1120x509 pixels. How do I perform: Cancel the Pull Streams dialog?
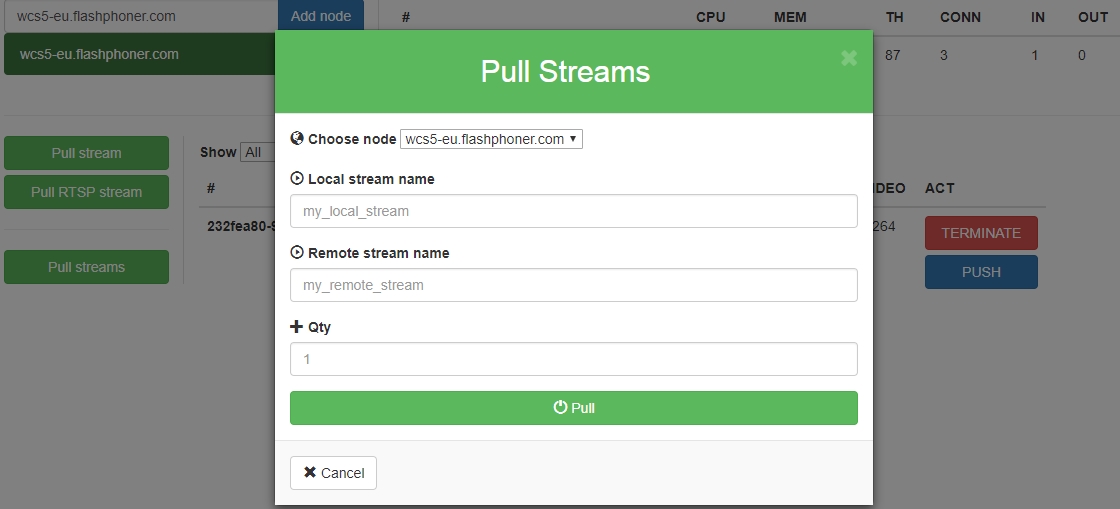333,473
